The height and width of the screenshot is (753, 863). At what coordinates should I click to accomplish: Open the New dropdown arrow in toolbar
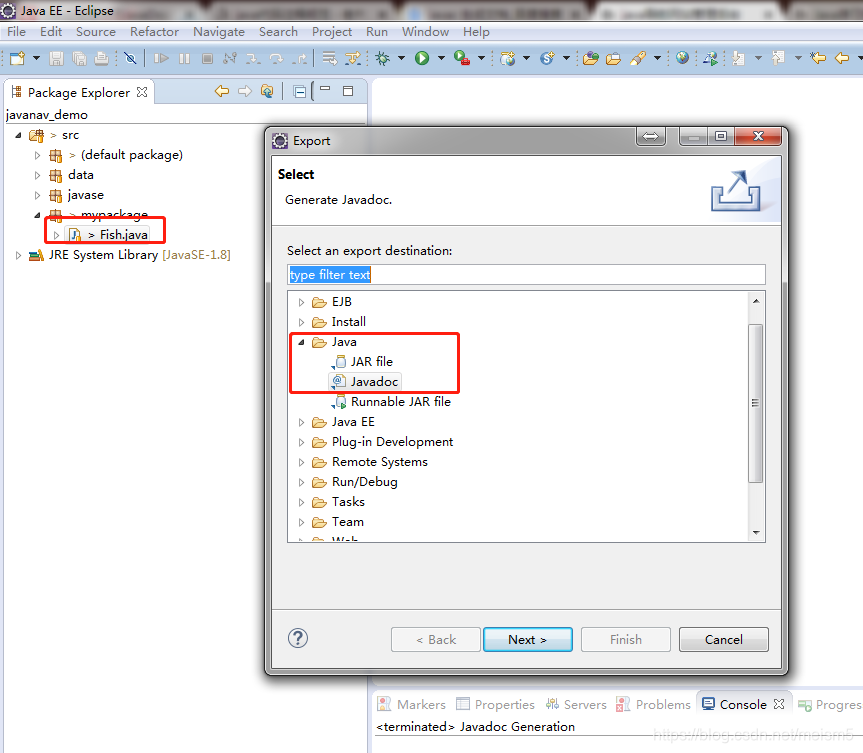click(36, 58)
